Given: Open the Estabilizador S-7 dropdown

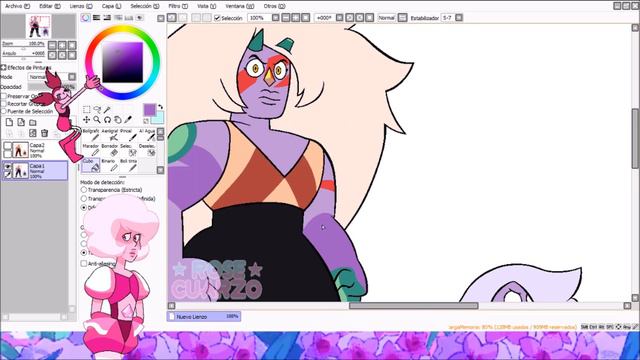Looking at the screenshot, I should point(459,18).
